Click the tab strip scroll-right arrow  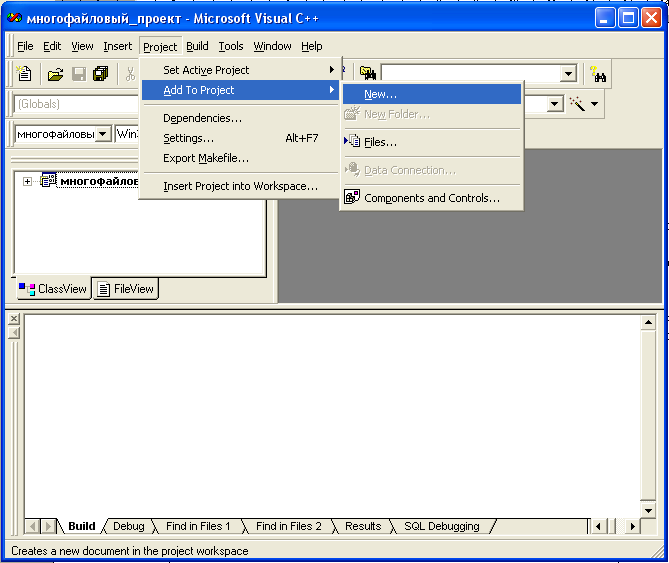48,527
